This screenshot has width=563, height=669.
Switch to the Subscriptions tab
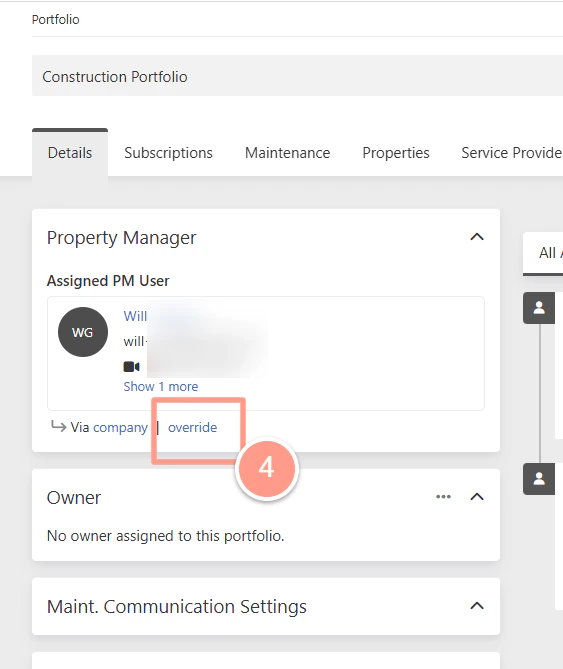(x=168, y=153)
